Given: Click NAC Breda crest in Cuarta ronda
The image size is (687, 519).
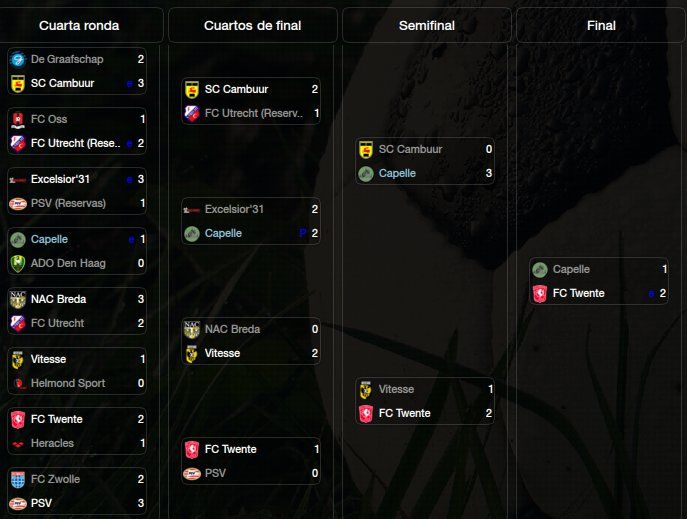Looking at the screenshot, I should (x=18, y=300).
